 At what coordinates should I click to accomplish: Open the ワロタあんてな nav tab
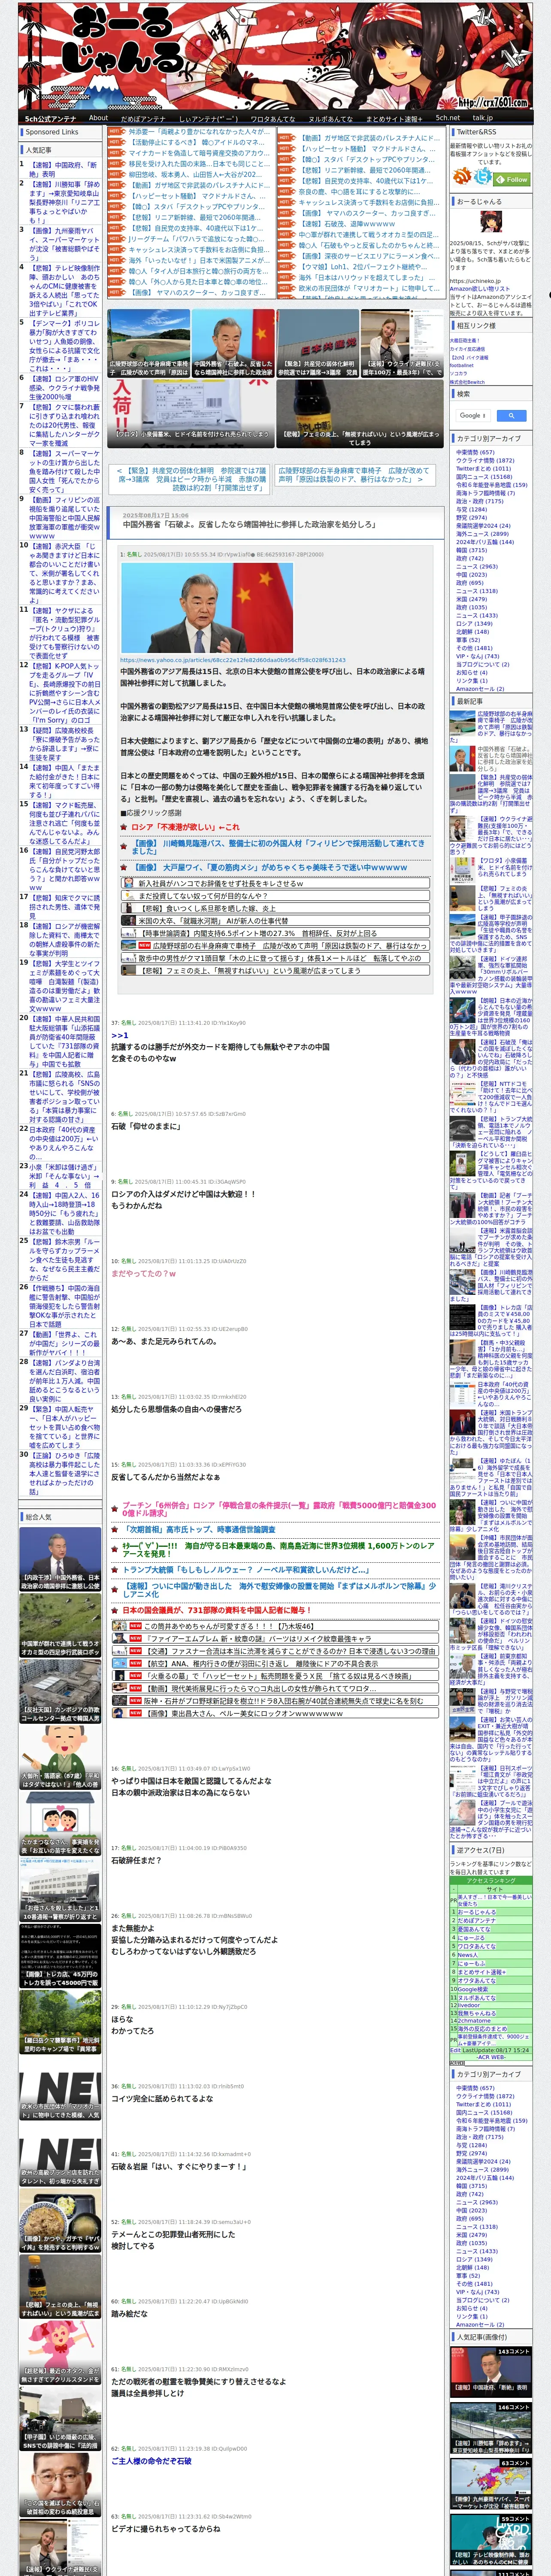[x=272, y=118]
